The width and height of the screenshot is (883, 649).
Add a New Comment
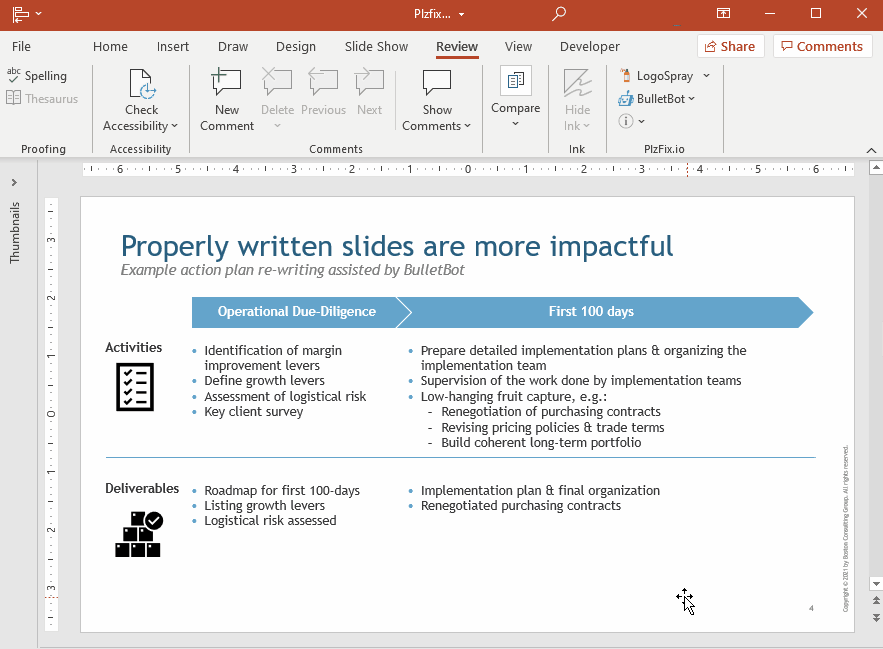(227, 86)
